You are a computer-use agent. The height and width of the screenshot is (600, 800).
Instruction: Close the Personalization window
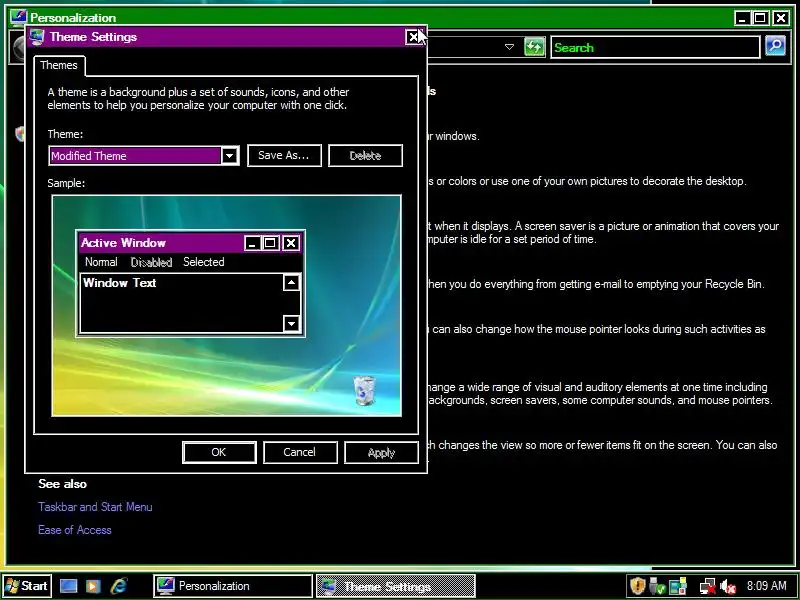click(781, 18)
